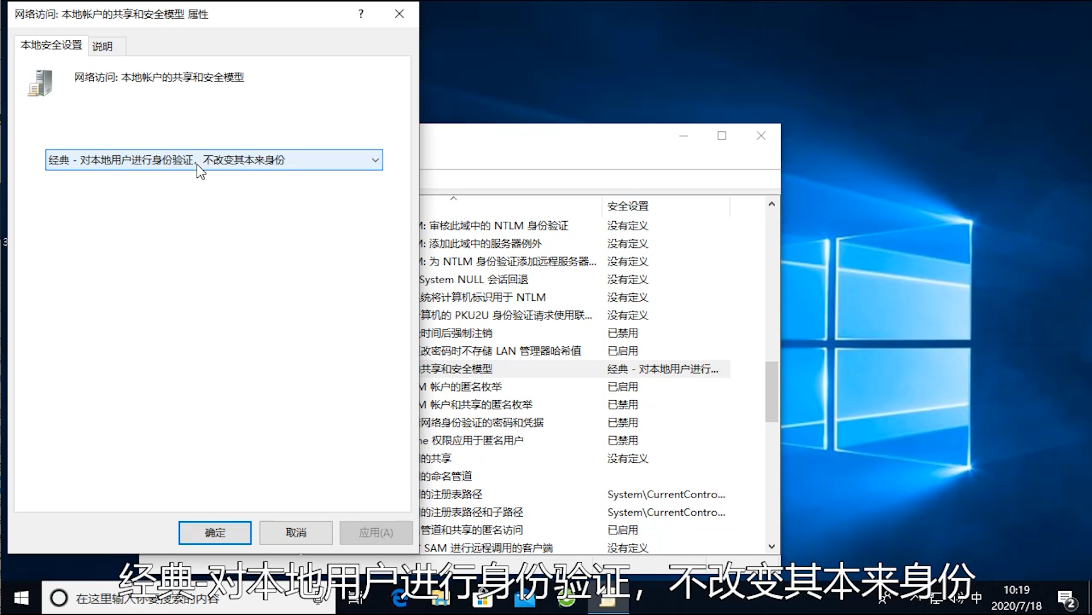Screen dimensions: 1092x615
Task: Select the policy row containing PKU2U
Action: click(x=505, y=315)
